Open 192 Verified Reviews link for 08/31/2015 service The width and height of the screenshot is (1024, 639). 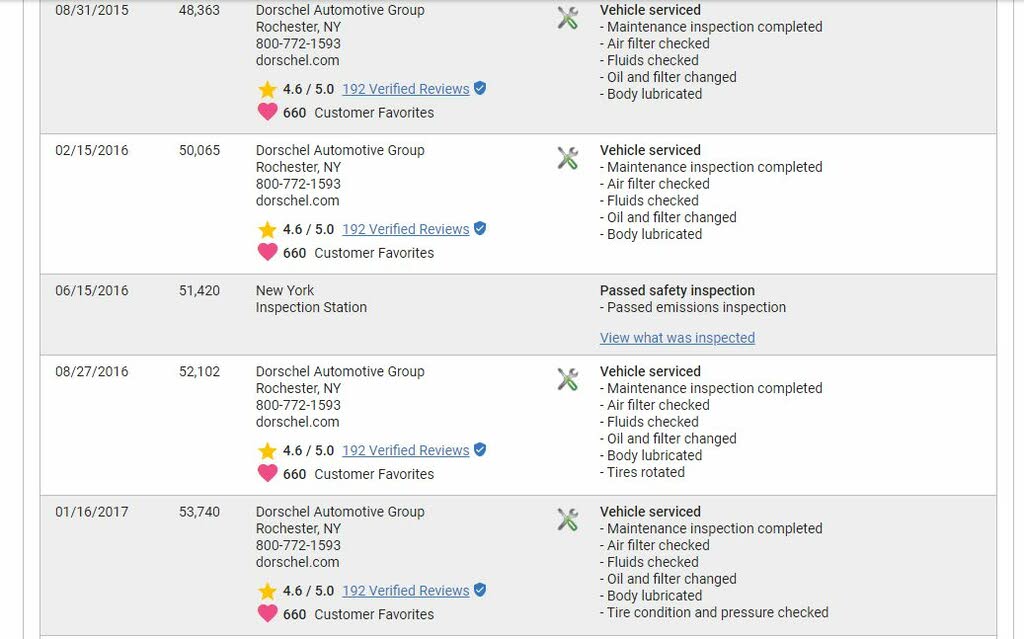click(x=405, y=89)
